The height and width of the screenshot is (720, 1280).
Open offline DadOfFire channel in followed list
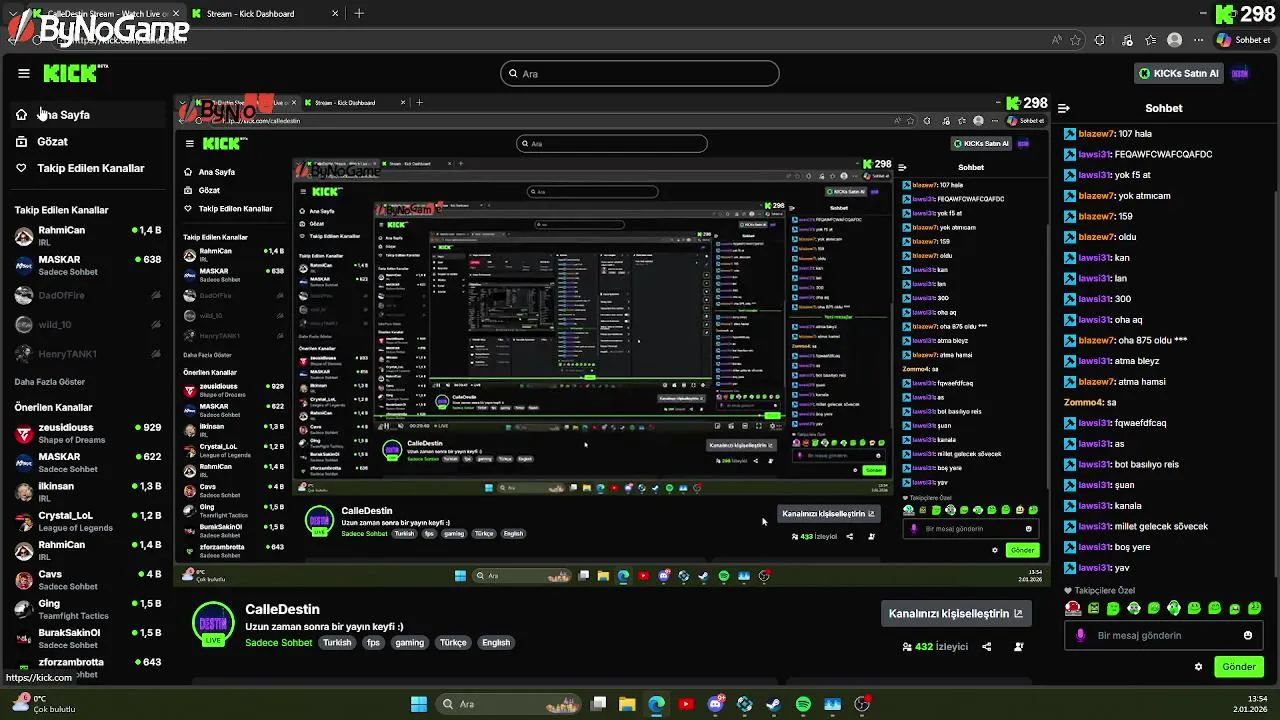click(88, 296)
